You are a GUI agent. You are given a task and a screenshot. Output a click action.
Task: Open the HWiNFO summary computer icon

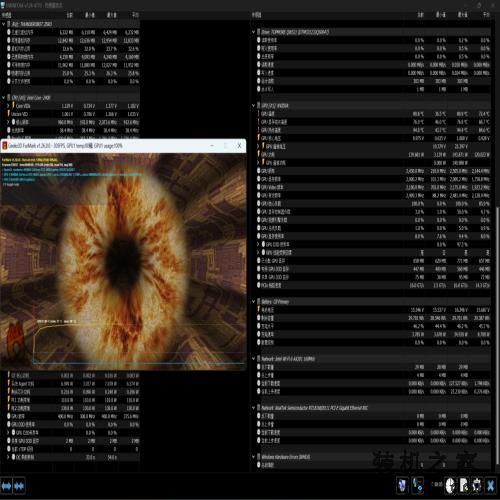[403, 485]
